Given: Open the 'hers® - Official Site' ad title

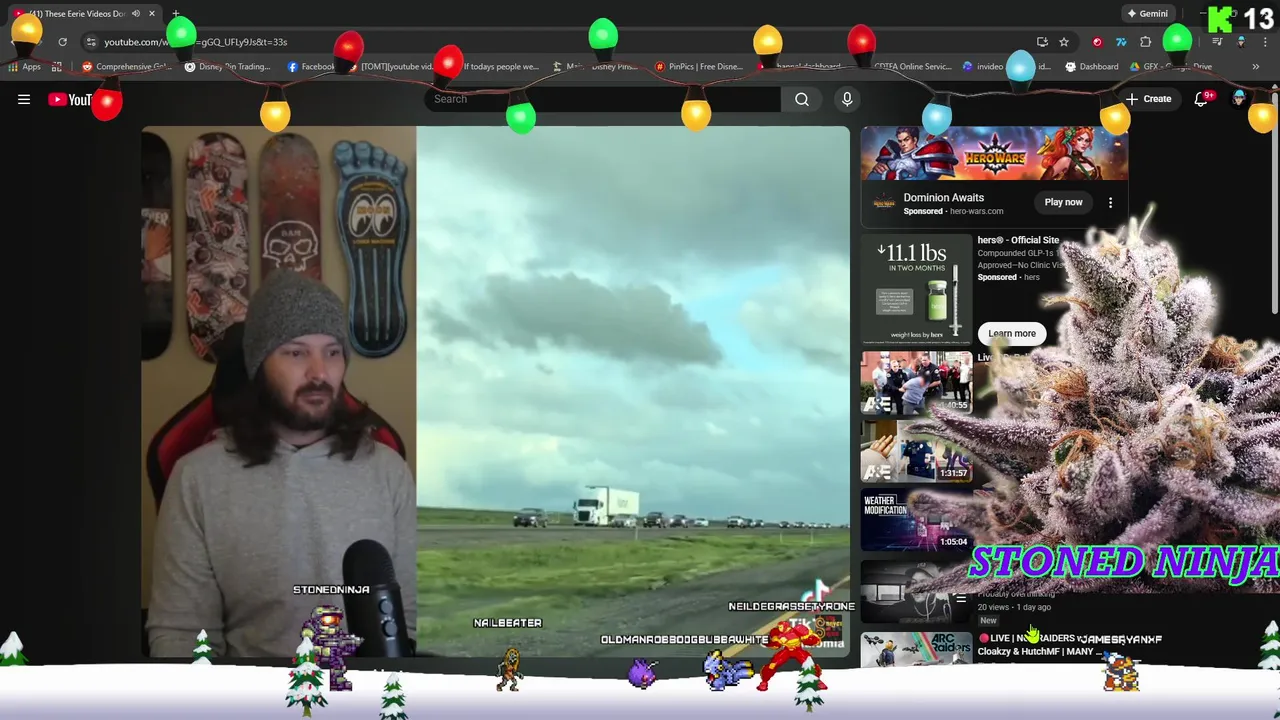Looking at the screenshot, I should (1018, 240).
